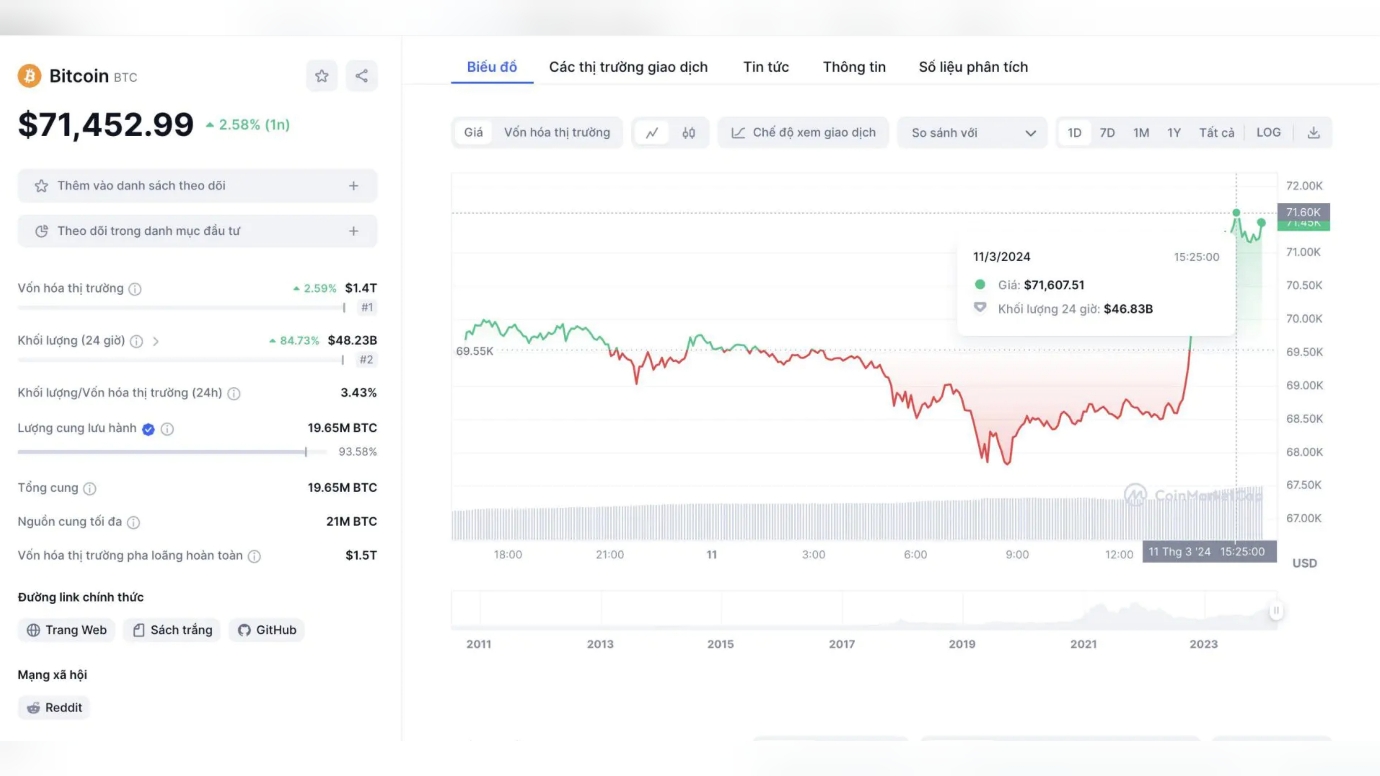Expand Thêm vào danh sách theo dõi plus
This screenshot has height=776, width=1380.
point(353,186)
